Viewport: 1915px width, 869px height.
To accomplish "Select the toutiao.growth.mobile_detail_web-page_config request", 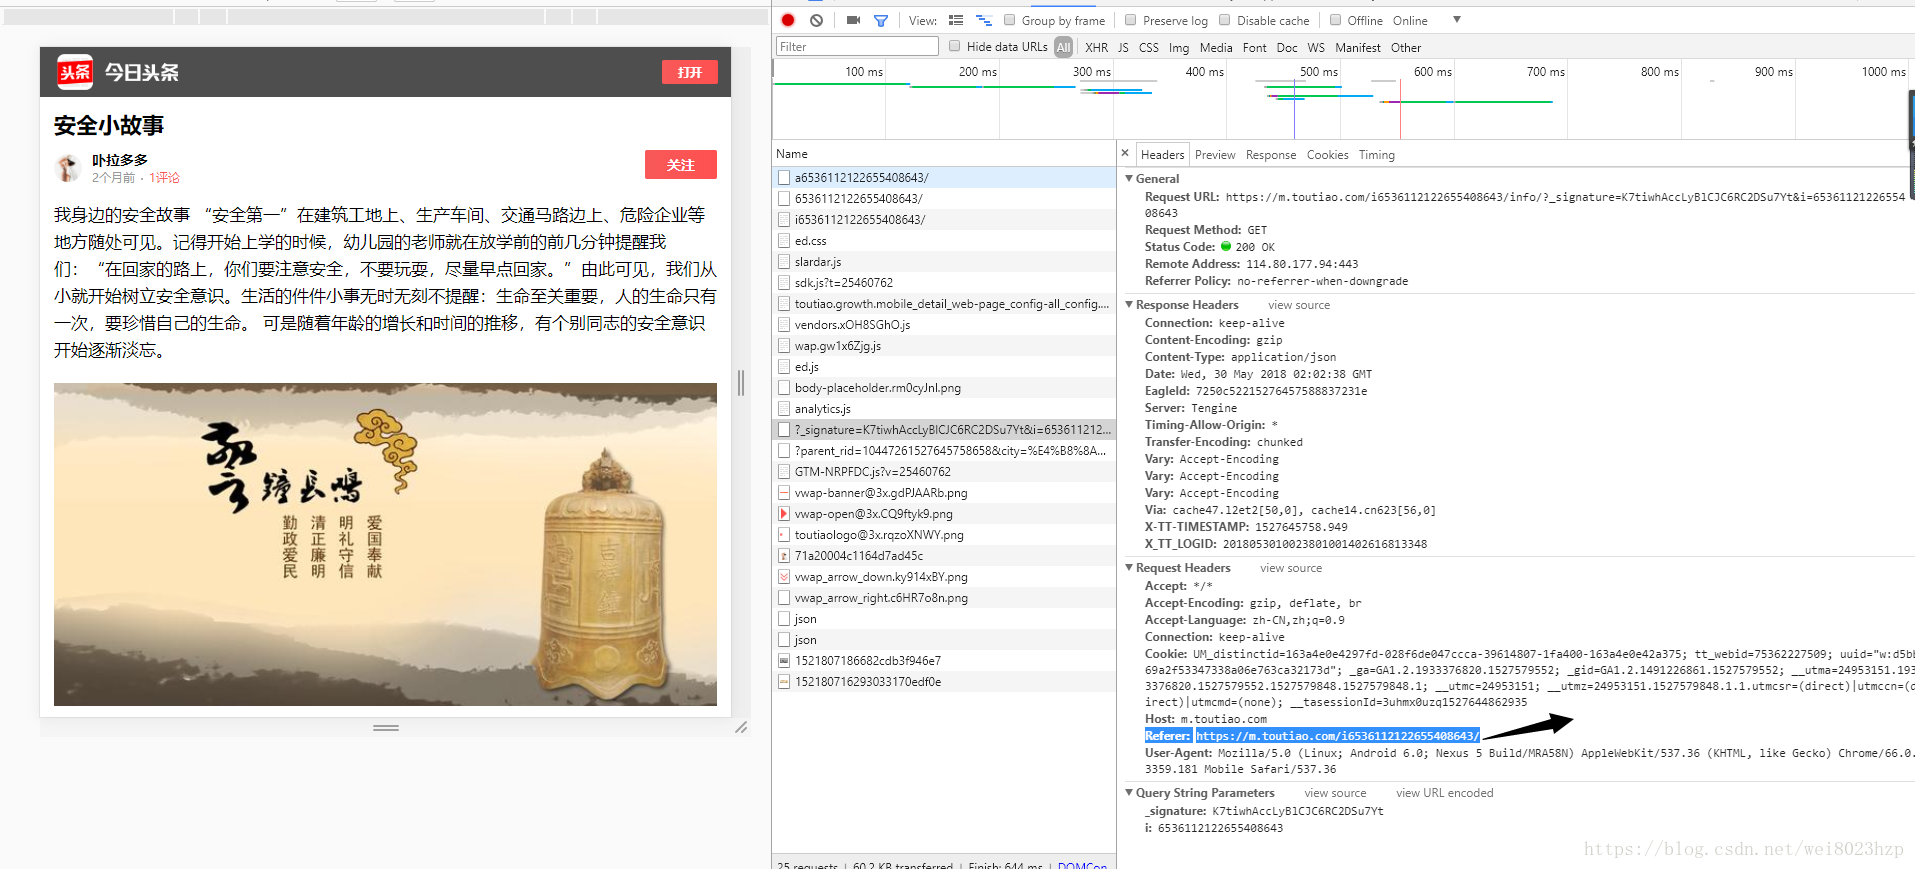I will pyautogui.click(x=944, y=303).
